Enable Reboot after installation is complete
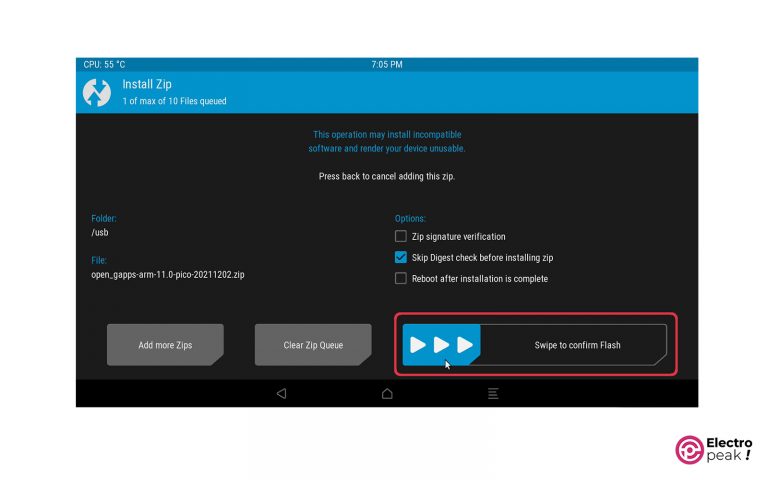Image resolution: width=768 pixels, height=480 pixels. (x=401, y=278)
